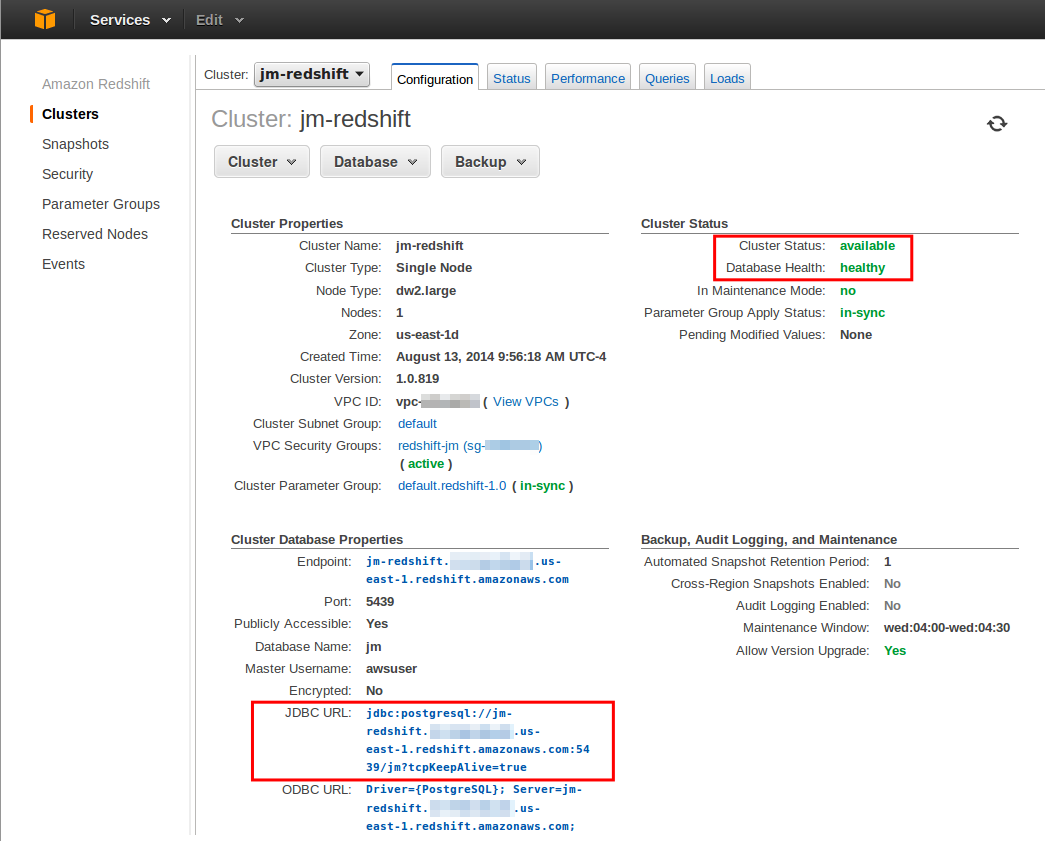Open Reserved Nodes in the sidebar
The width and height of the screenshot is (1045, 841).
(95, 234)
